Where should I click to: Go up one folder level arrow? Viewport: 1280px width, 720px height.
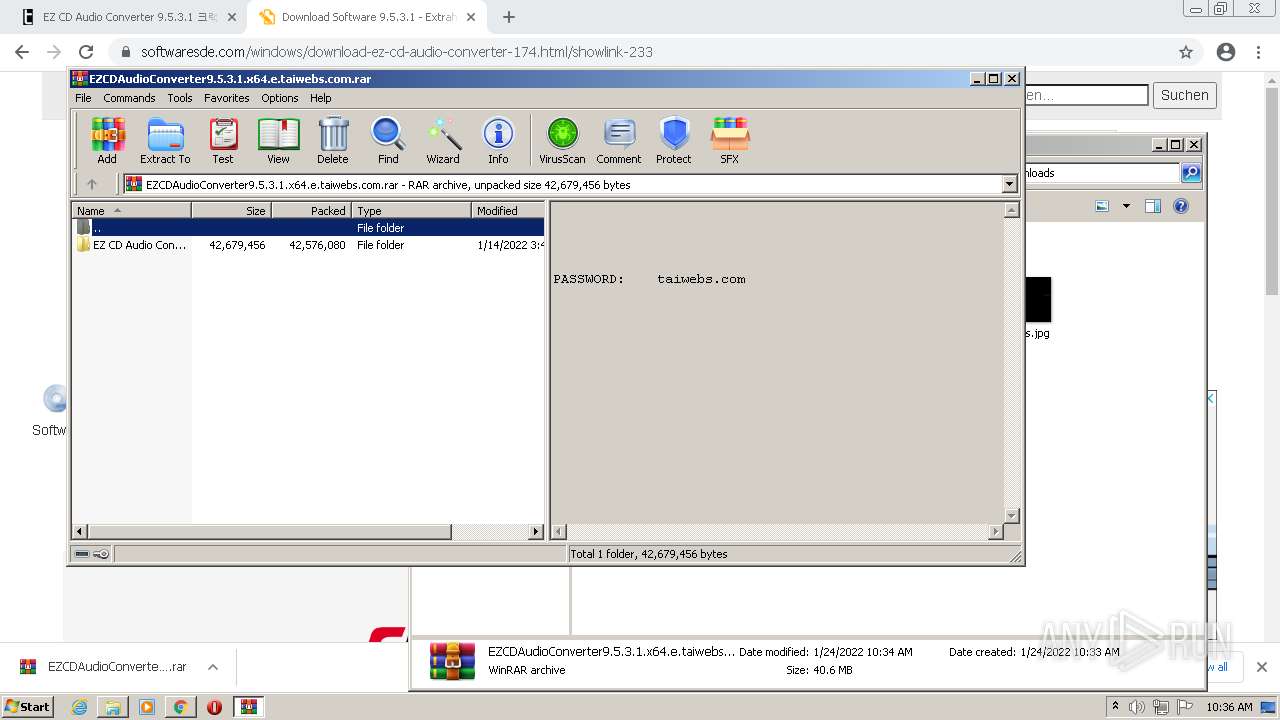pos(92,184)
